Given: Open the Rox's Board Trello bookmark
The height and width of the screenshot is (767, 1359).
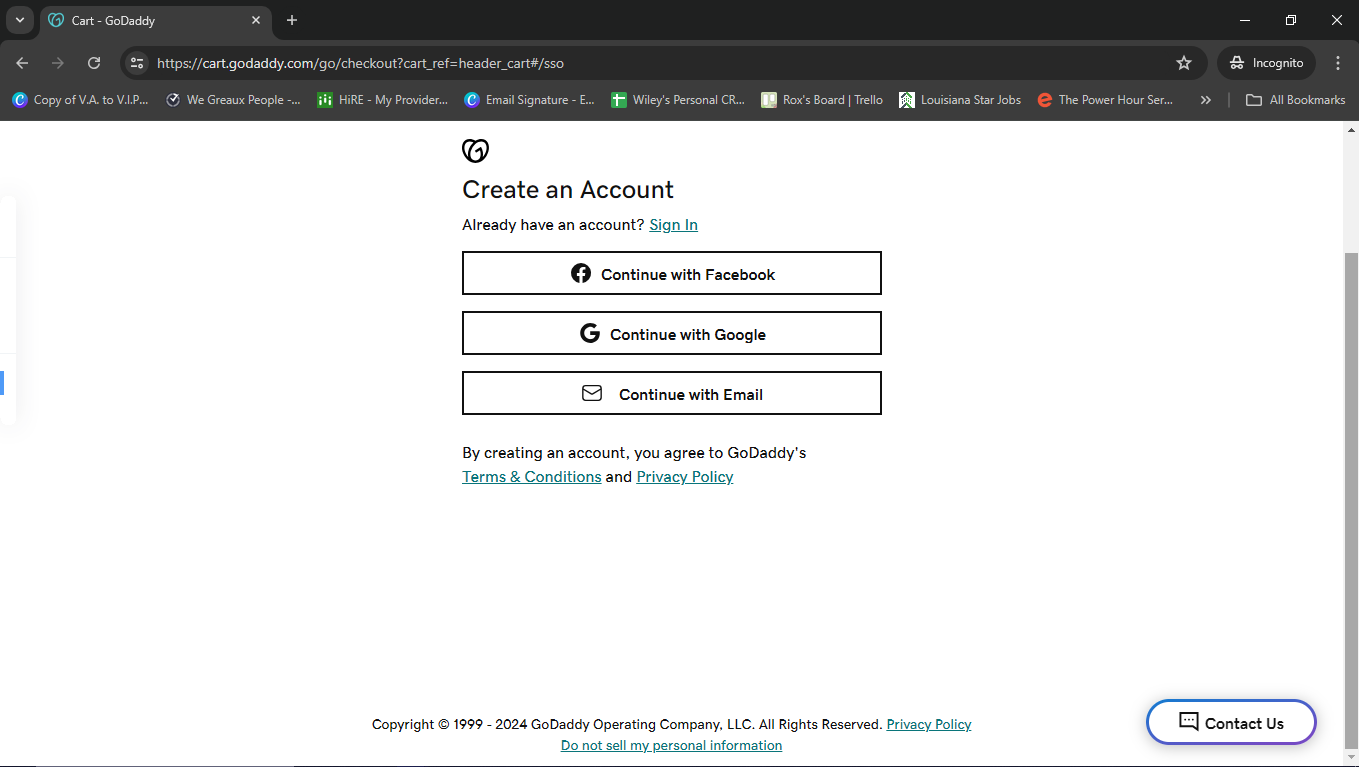Looking at the screenshot, I should [x=821, y=99].
